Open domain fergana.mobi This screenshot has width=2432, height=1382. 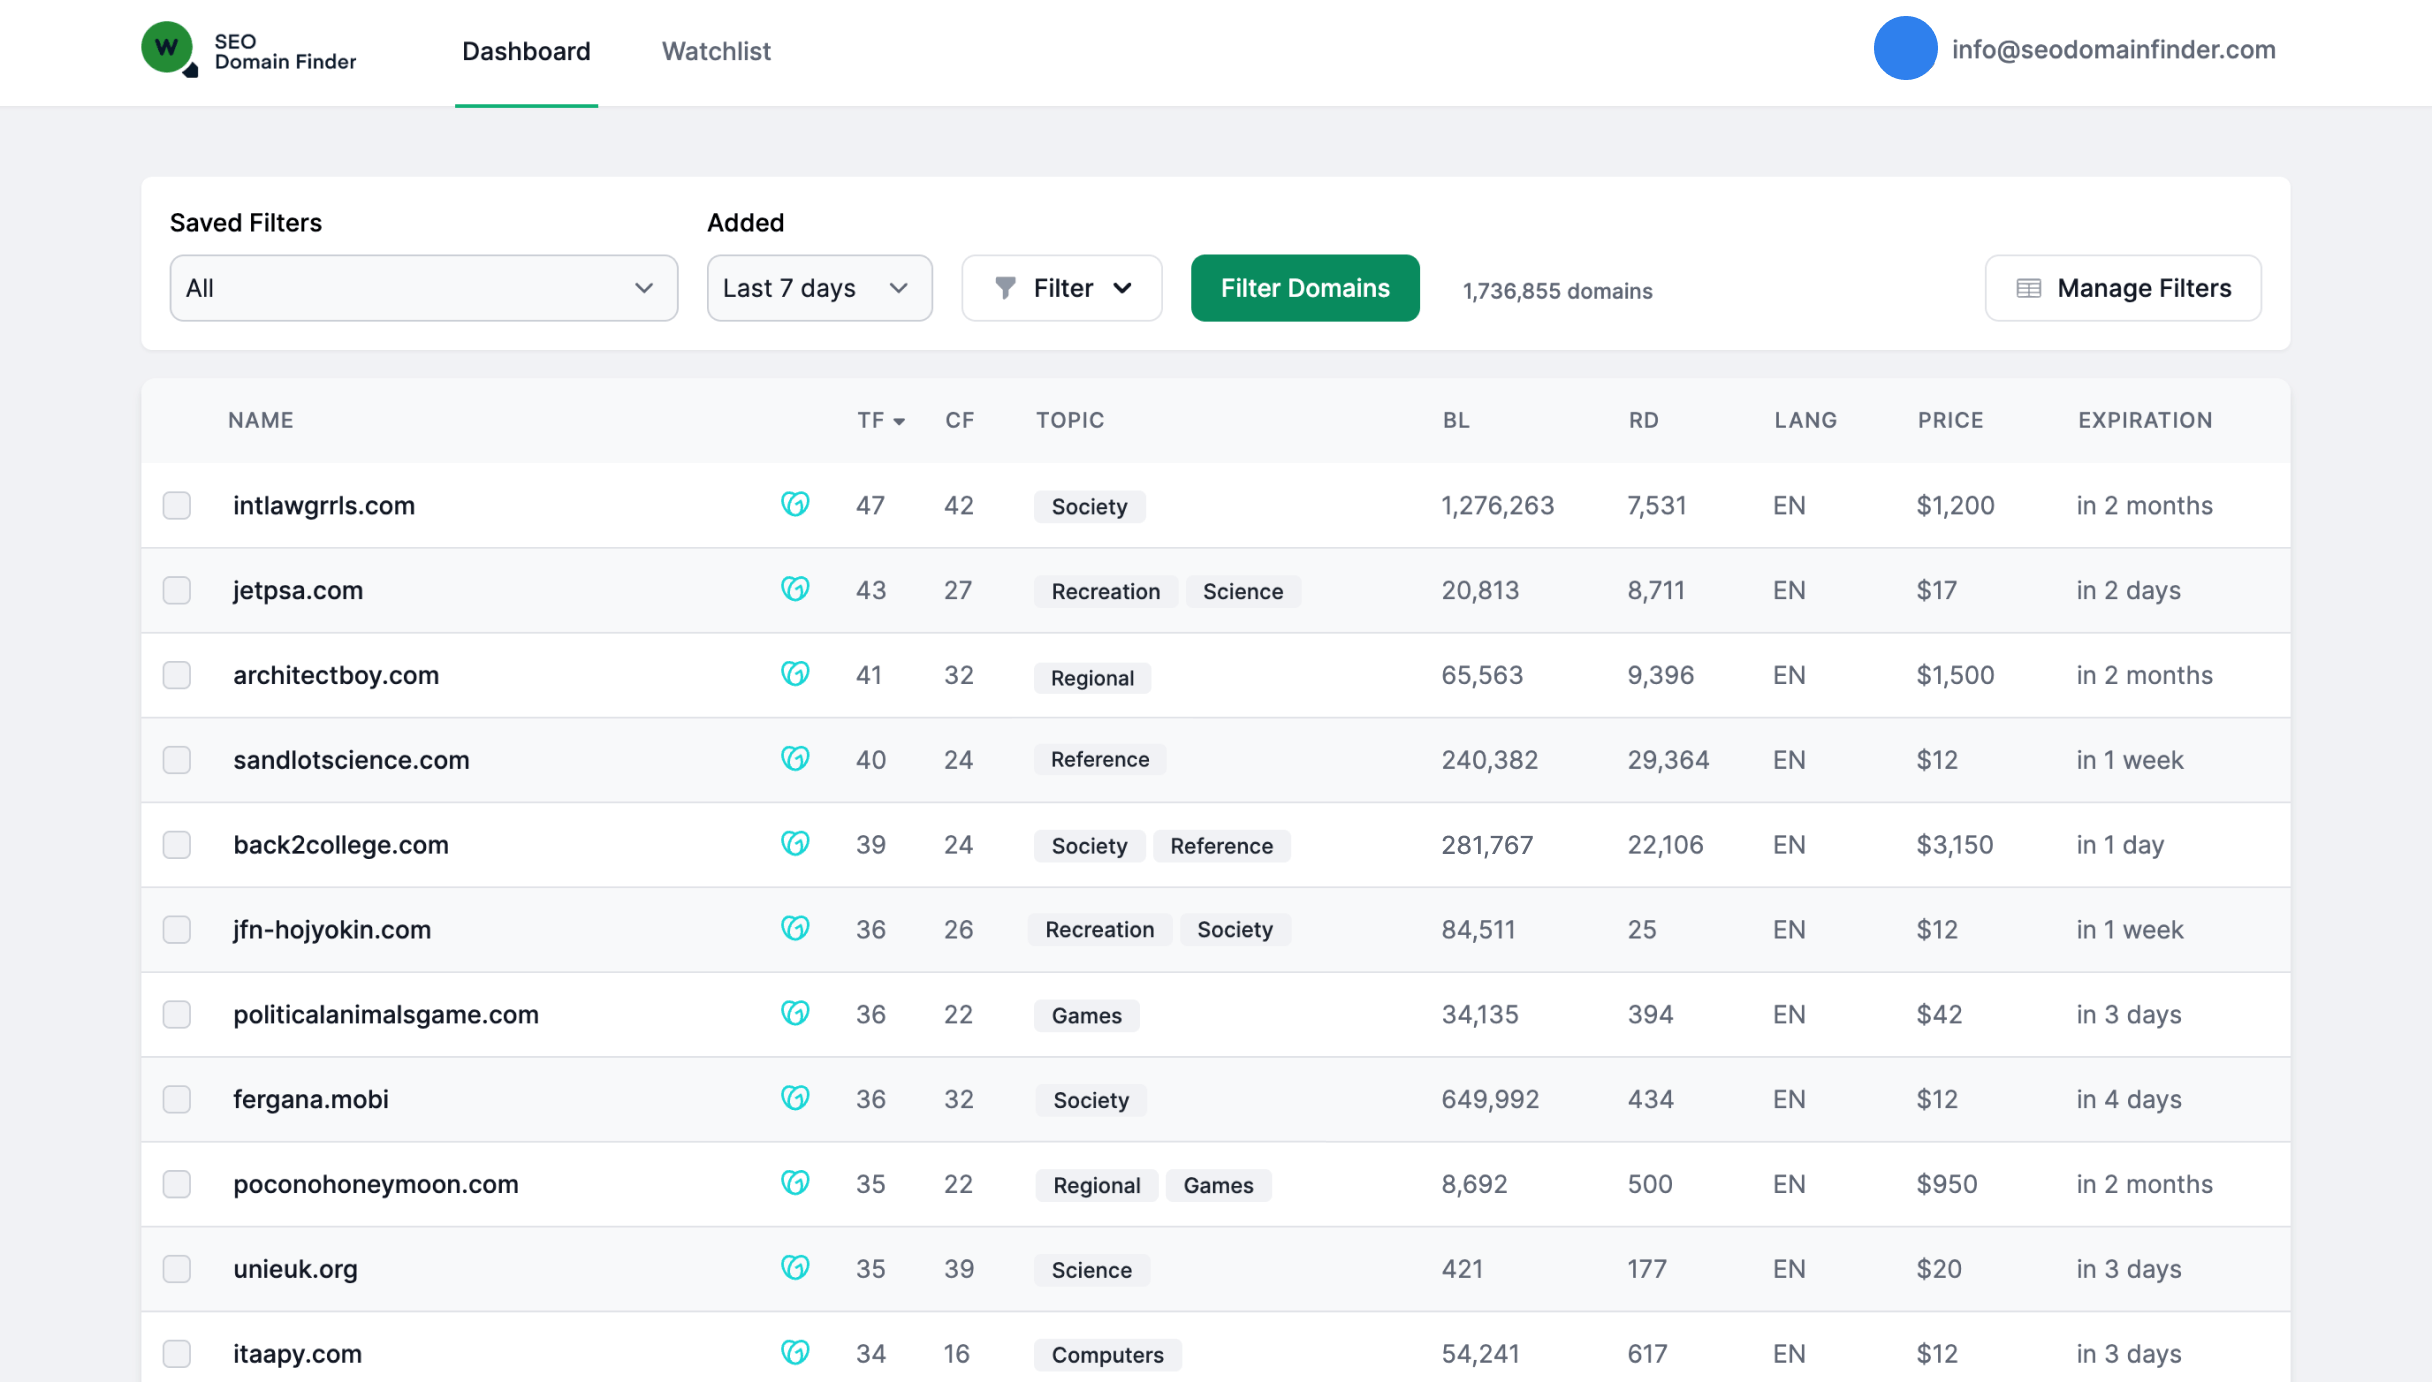tap(311, 1100)
